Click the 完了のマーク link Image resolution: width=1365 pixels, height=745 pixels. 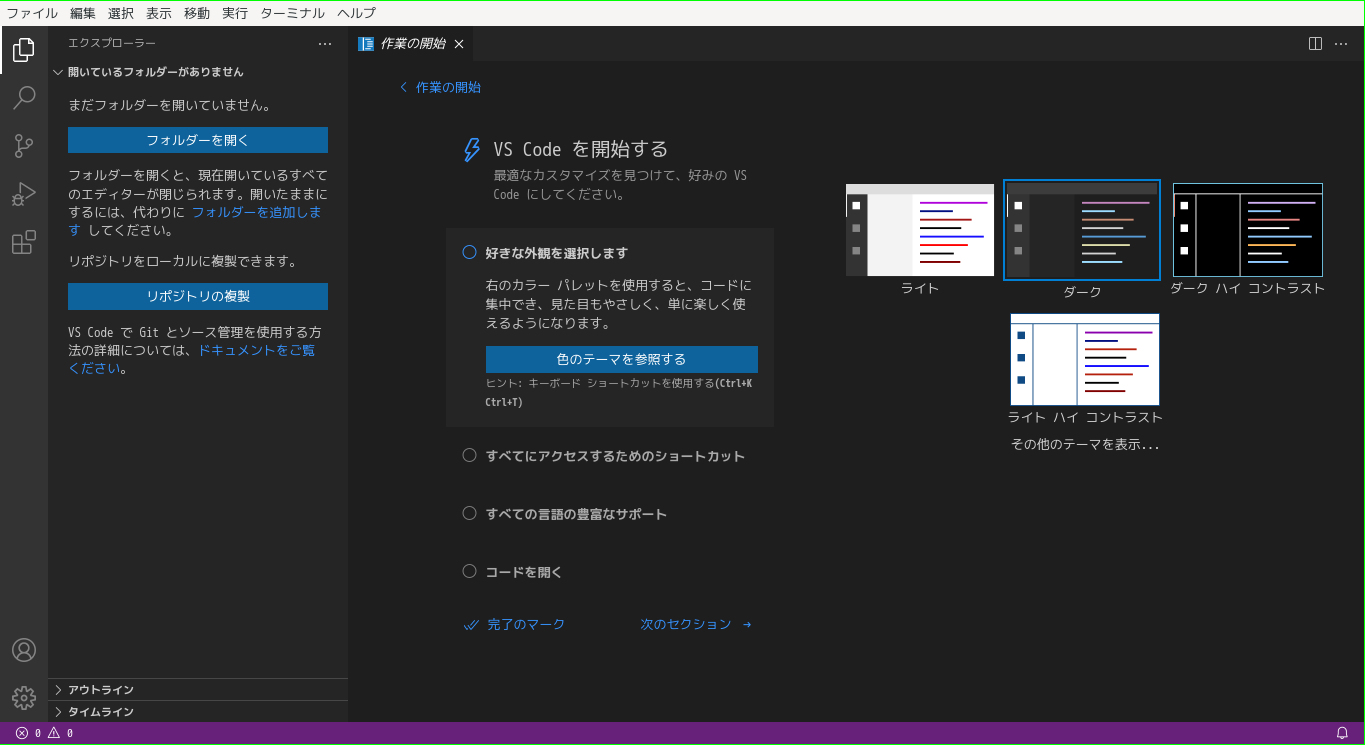515,624
